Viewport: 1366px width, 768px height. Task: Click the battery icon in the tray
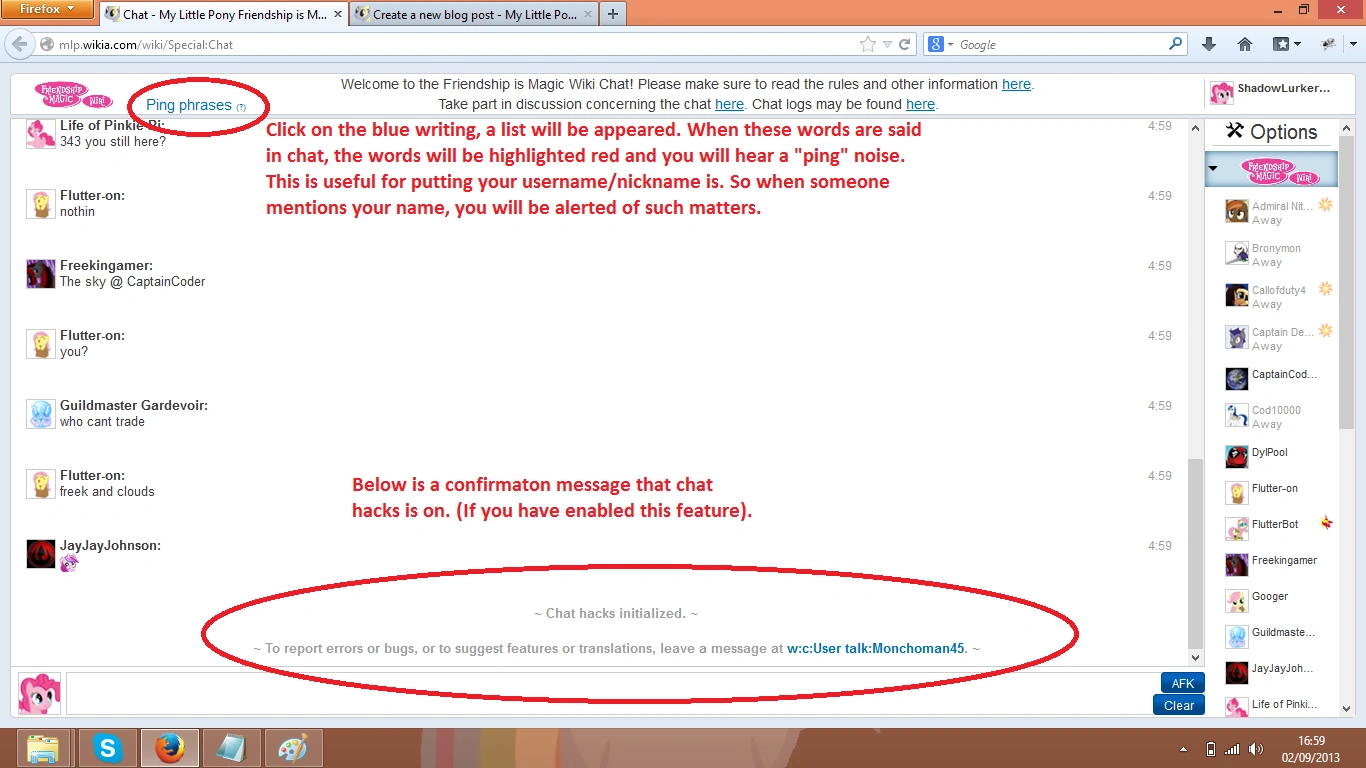(x=1211, y=749)
